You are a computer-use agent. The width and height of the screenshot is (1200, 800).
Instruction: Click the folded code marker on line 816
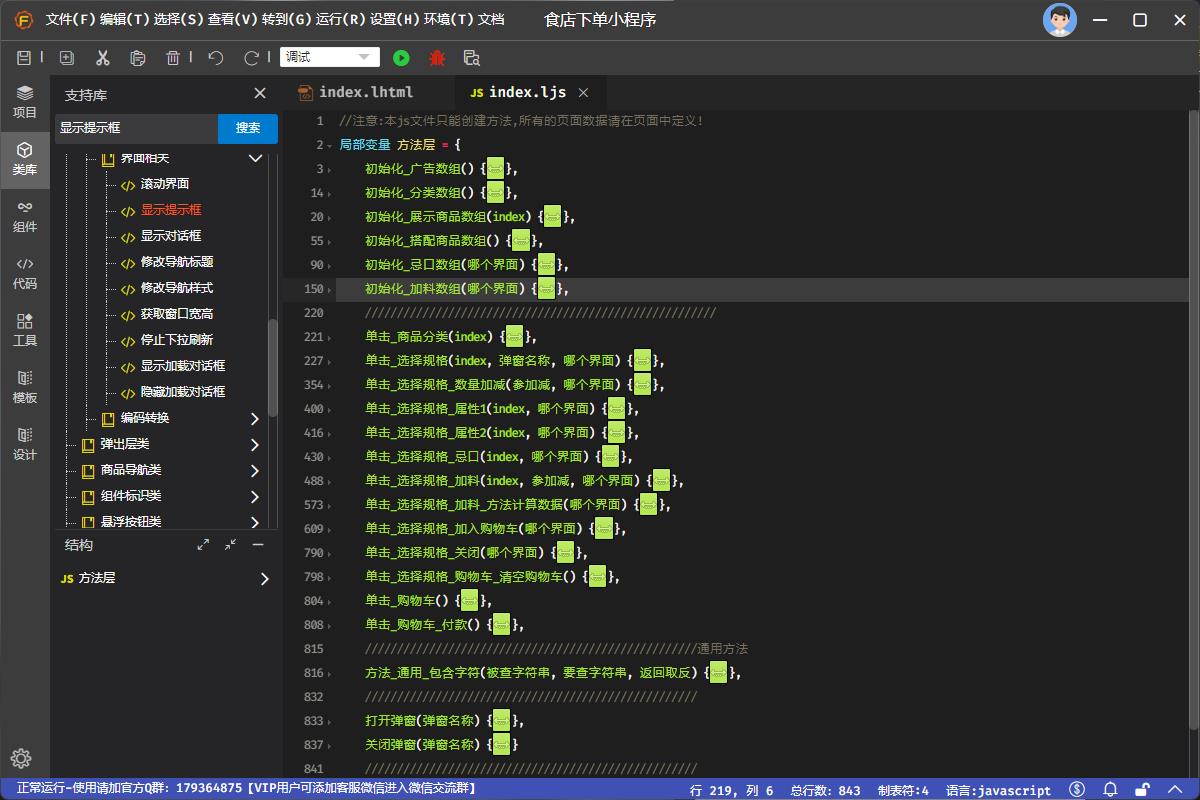pos(717,673)
